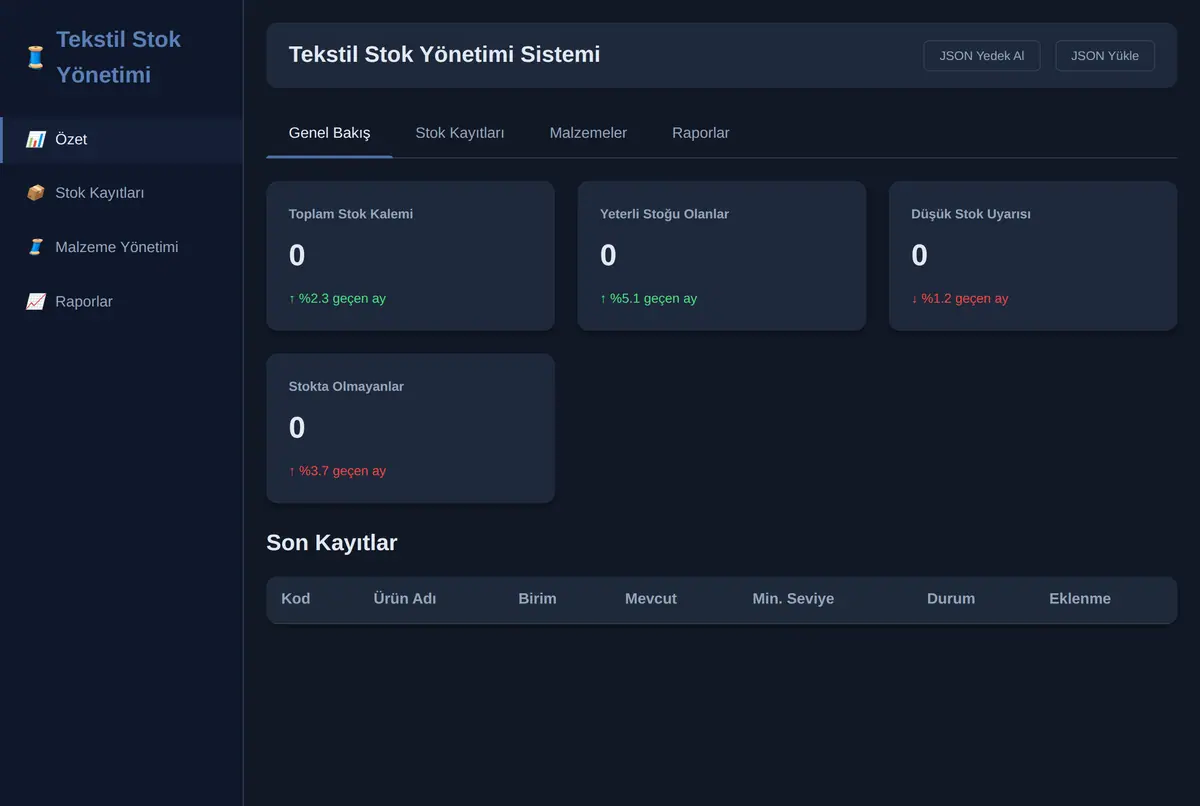
Task: Click the Durum column header
Action: point(951,599)
